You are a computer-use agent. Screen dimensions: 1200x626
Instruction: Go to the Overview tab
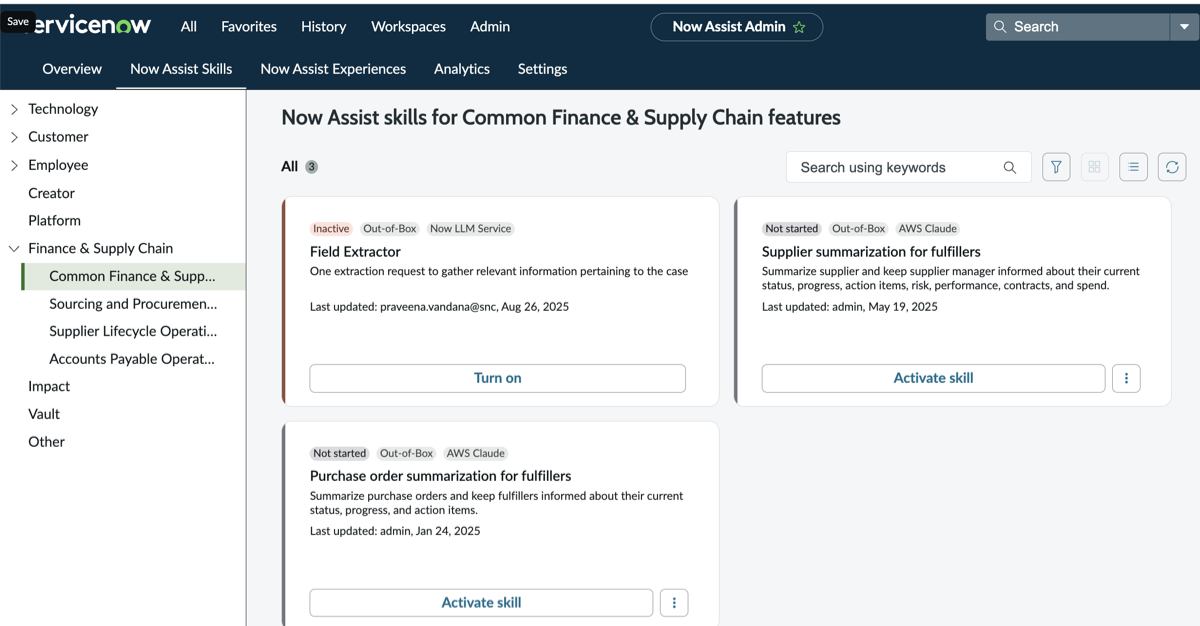[x=72, y=69]
